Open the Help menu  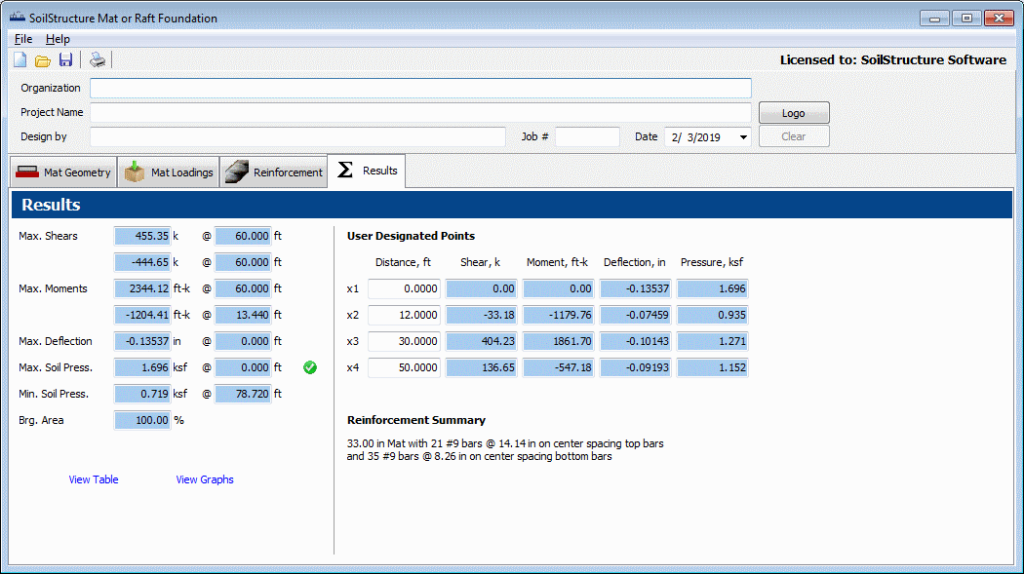(x=57, y=39)
